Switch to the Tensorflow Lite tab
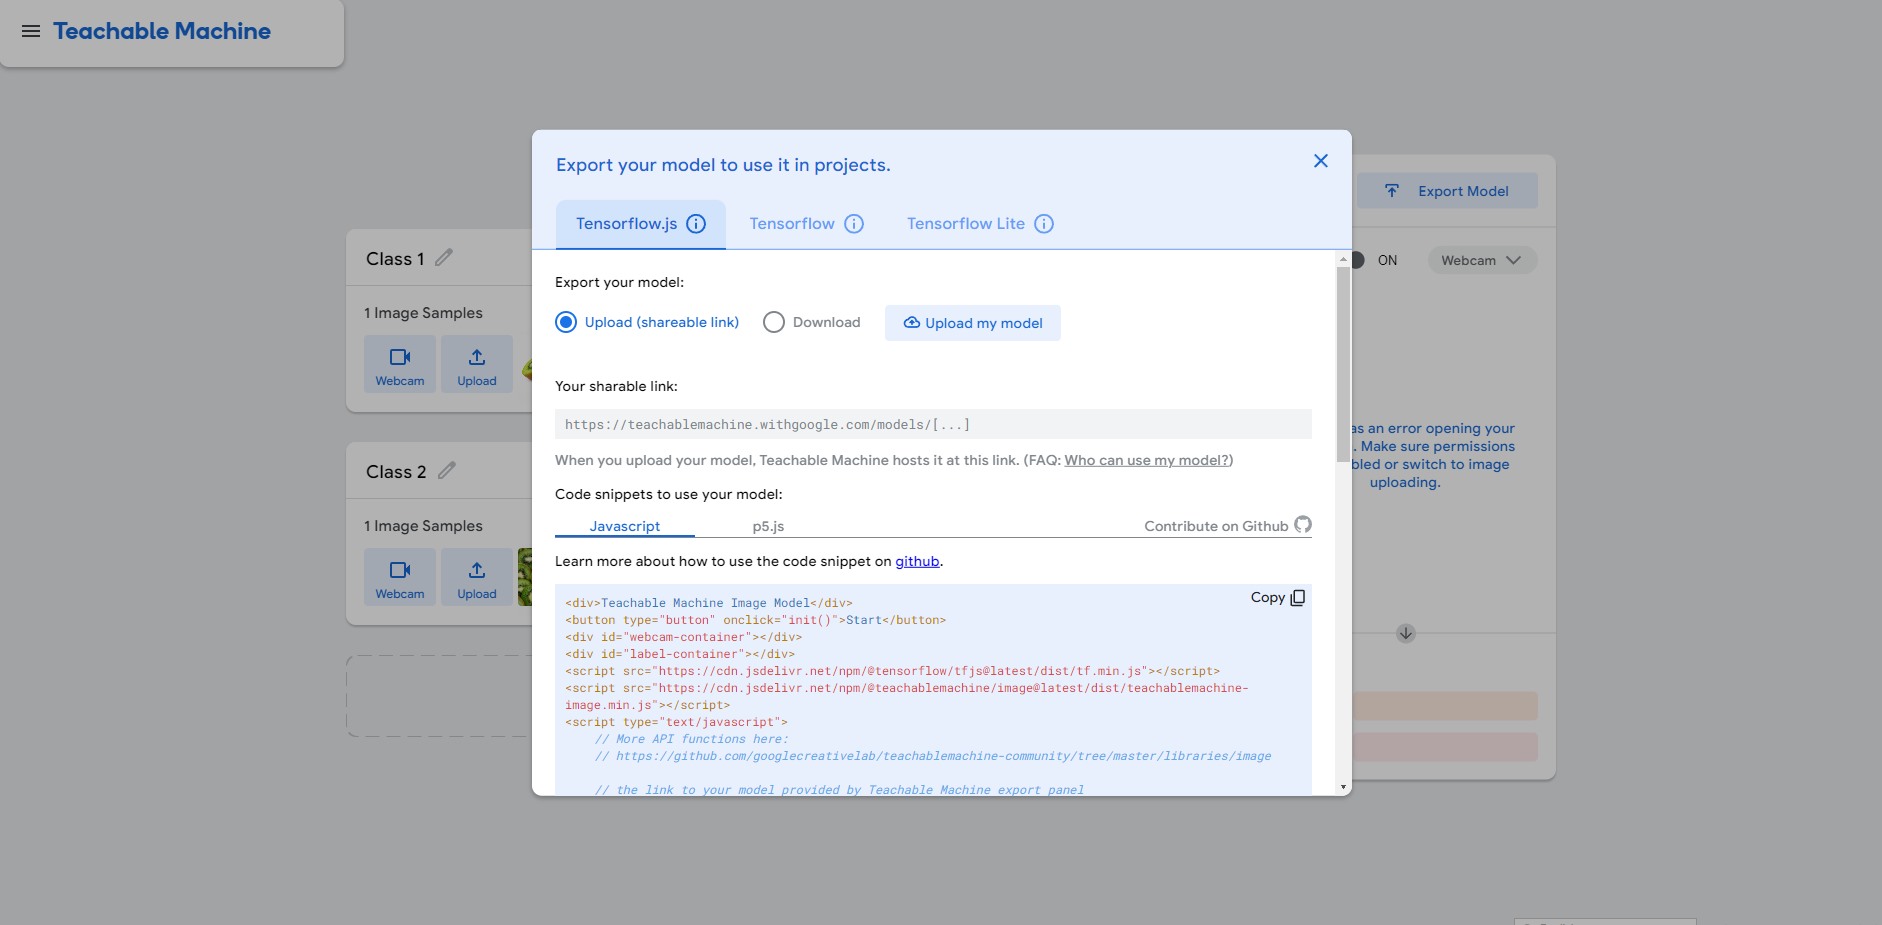Viewport: 1882px width, 925px height. (x=980, y=224)
